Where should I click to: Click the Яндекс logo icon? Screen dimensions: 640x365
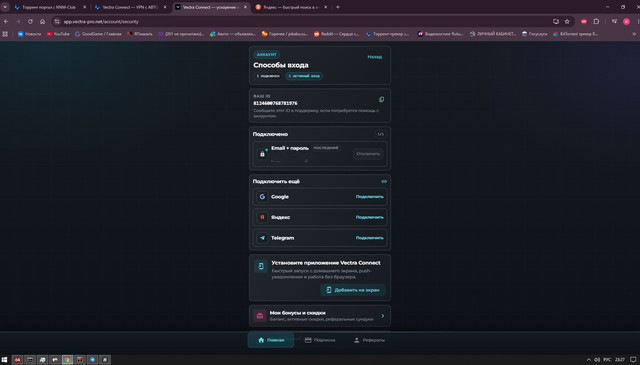click(262, 217)
